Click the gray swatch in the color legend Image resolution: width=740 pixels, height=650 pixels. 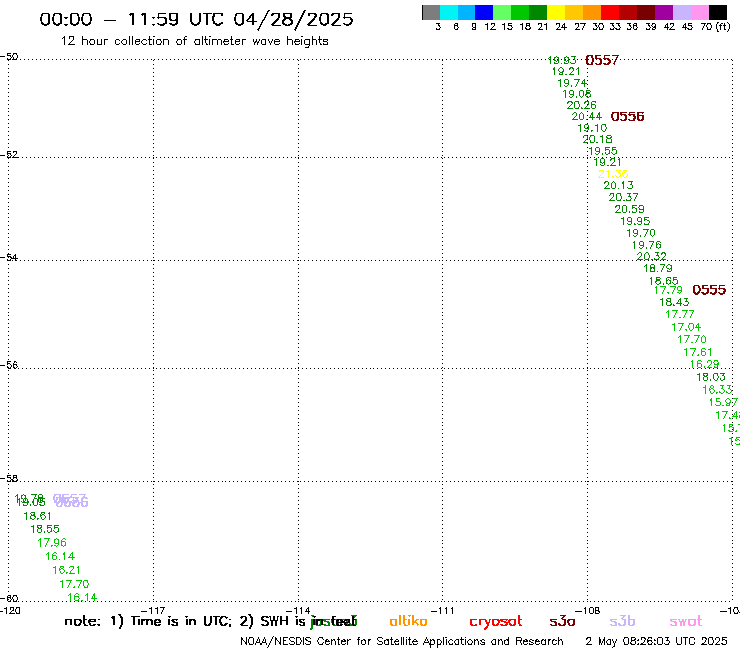tap(431, 12)
